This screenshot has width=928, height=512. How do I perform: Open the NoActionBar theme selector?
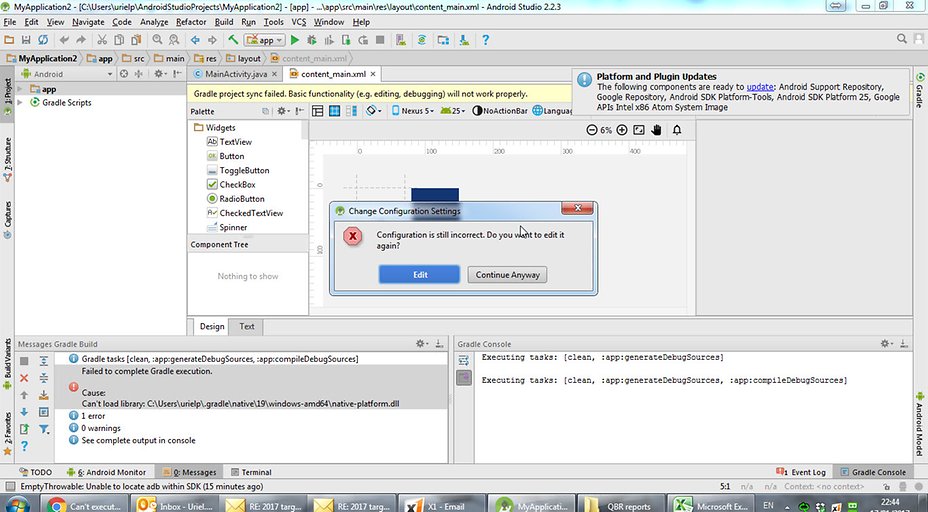tap(500, 111)
